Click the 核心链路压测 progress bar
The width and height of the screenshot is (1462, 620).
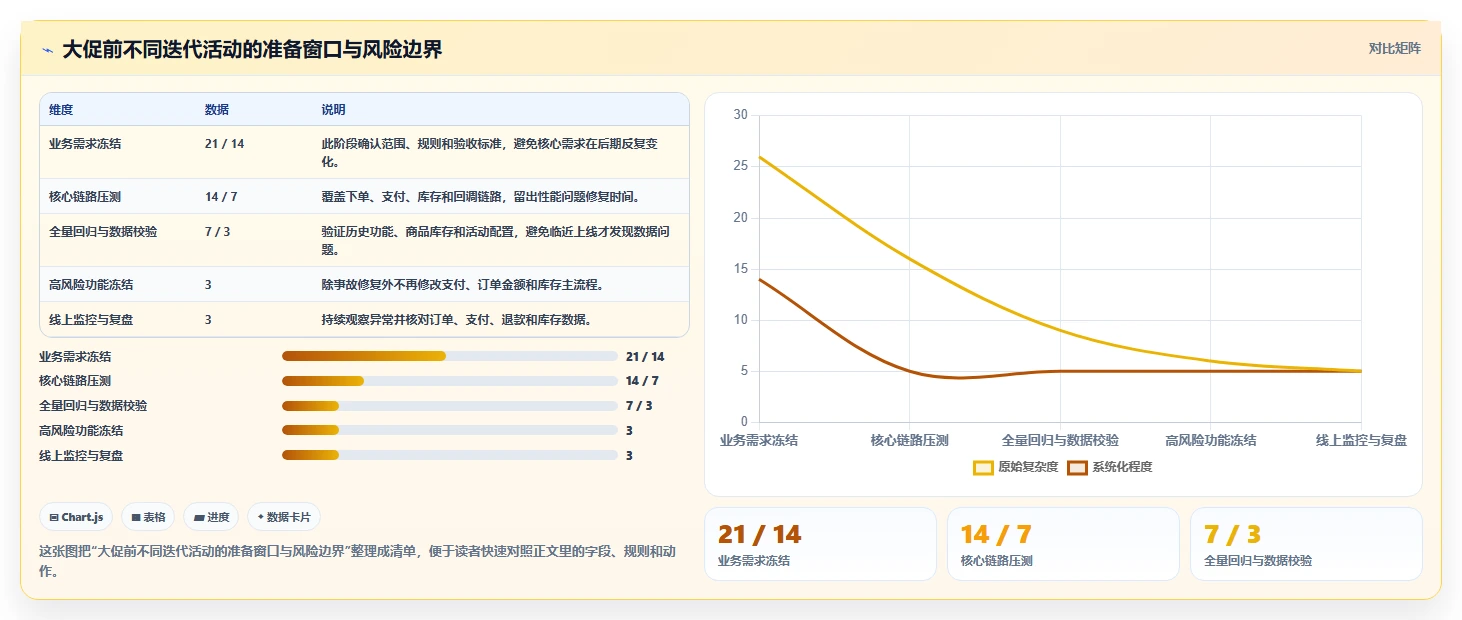tap(450, 381)
